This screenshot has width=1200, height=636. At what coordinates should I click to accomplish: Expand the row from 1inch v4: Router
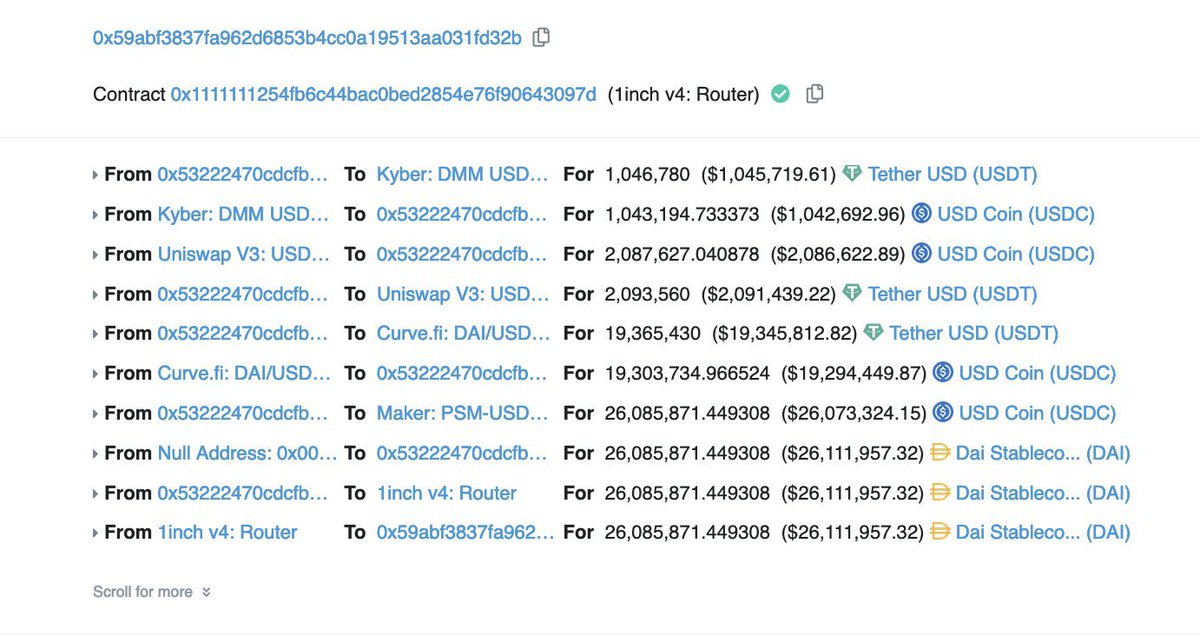click(96, 533)
